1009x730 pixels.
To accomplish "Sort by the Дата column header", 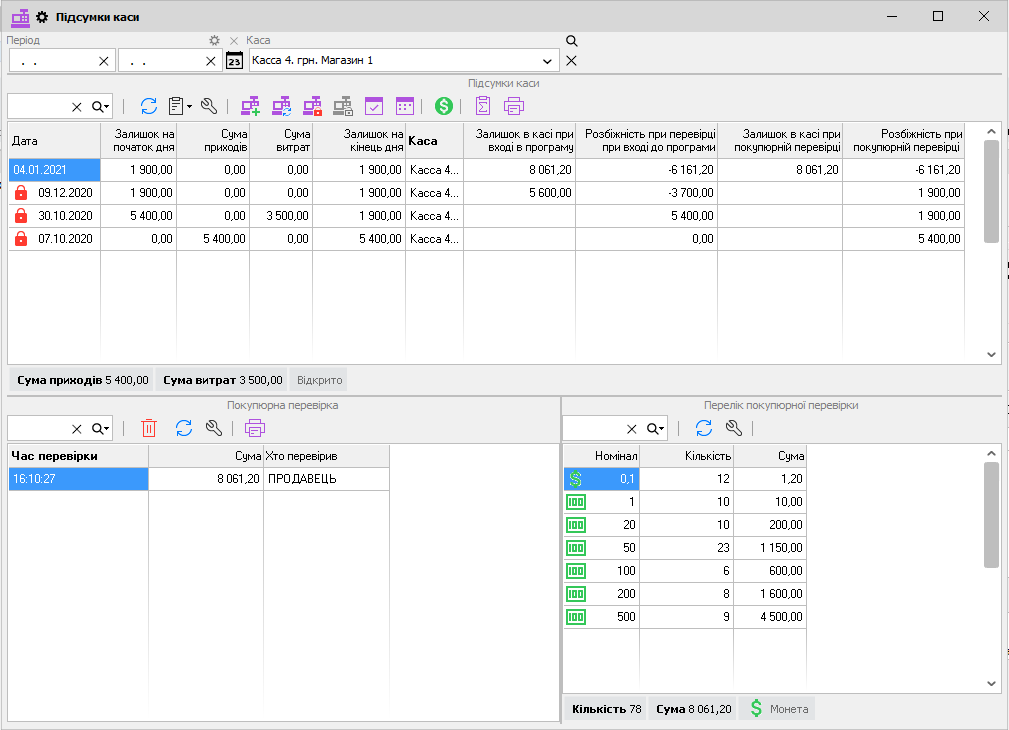I will tap(54, 141).
